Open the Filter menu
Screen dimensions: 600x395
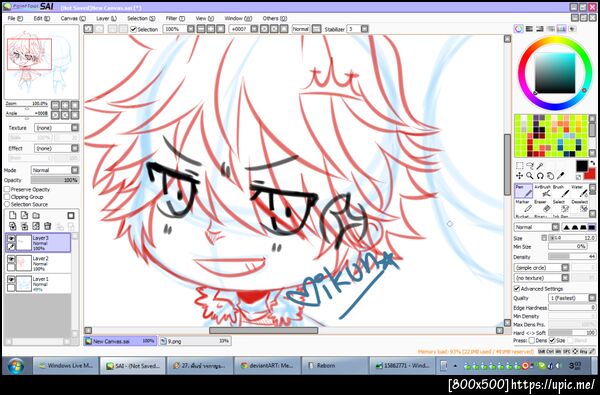tap(175, 18)
